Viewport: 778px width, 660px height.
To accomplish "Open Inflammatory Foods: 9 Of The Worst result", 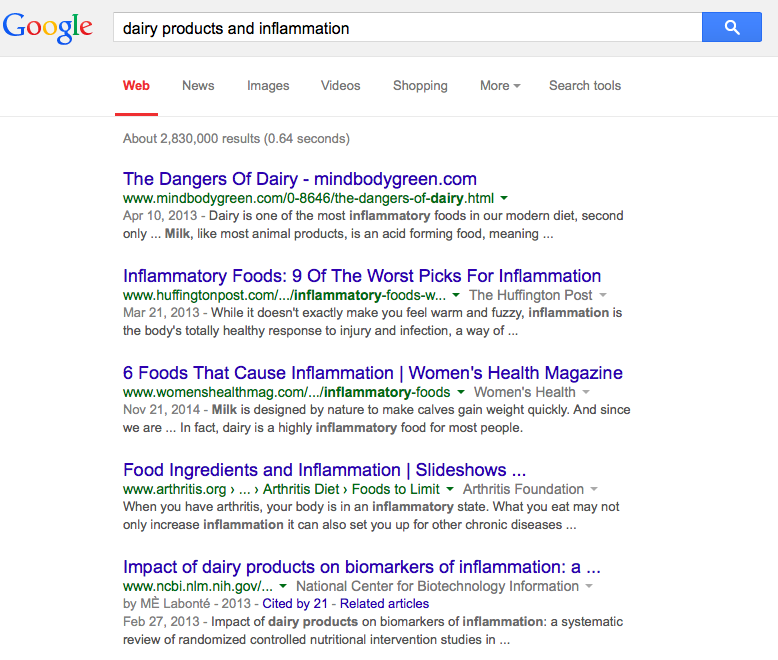I will tap(362, 275).
